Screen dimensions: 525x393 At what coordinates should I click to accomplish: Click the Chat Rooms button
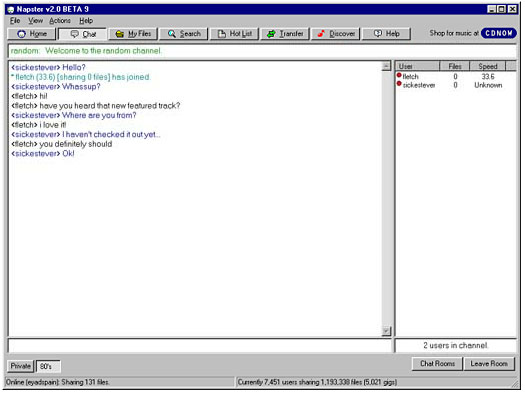click(437, 364)
